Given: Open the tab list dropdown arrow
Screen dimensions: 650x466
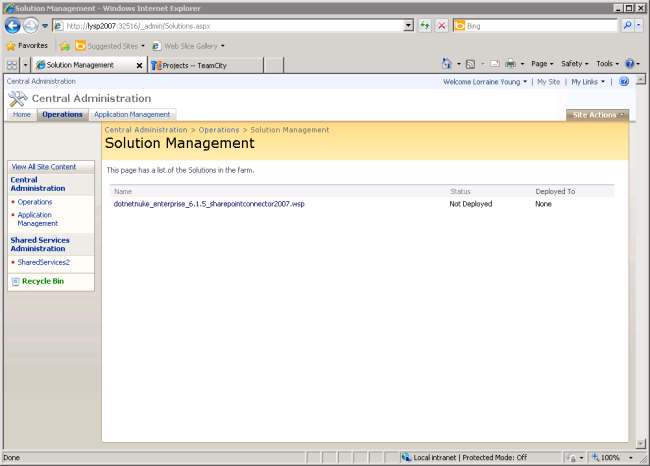Looking at the screenshot, I should coord(25,65).
